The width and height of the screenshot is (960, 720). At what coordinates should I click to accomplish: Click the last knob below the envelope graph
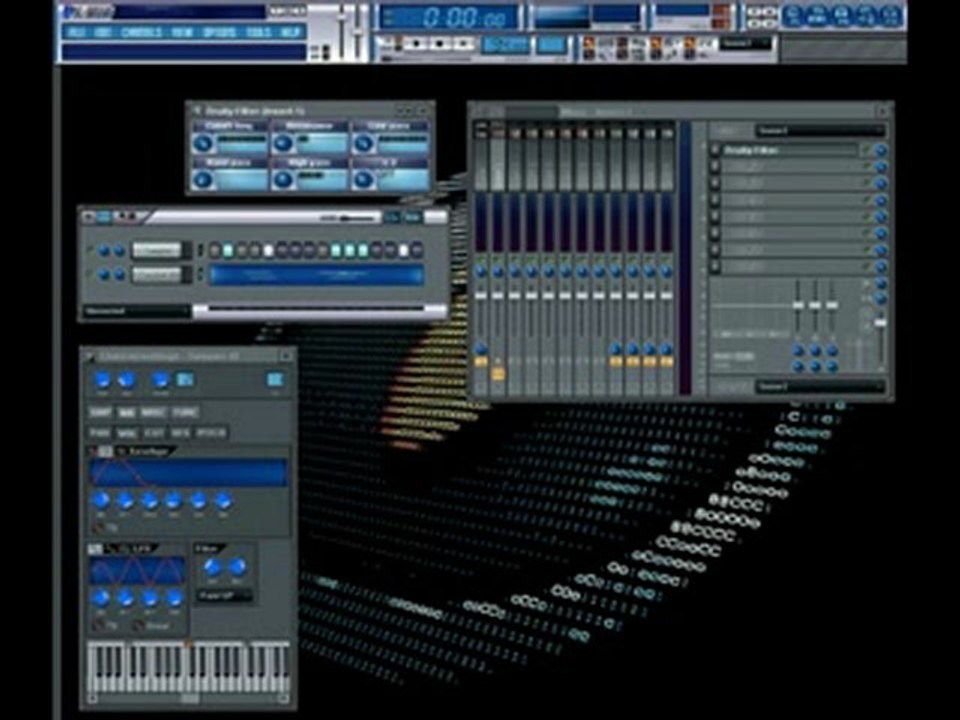[x=222, y=500]
